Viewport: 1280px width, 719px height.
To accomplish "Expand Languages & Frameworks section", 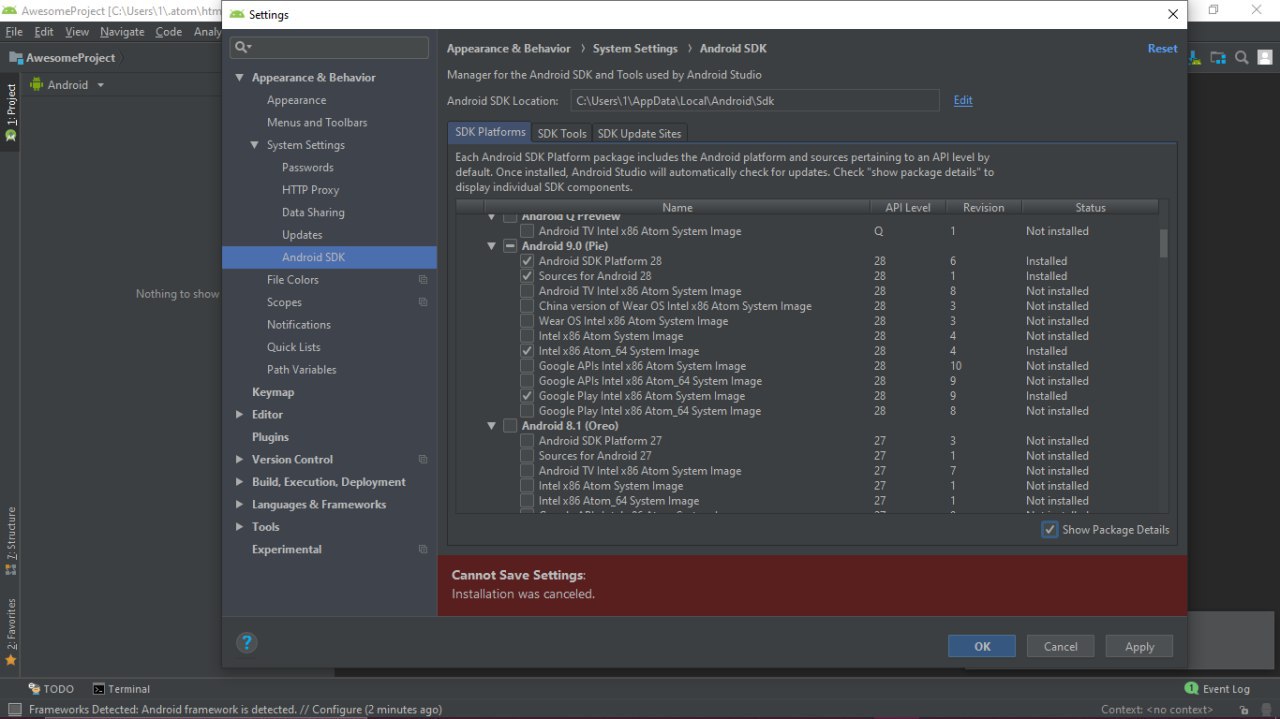I will (x=239, y=505).
